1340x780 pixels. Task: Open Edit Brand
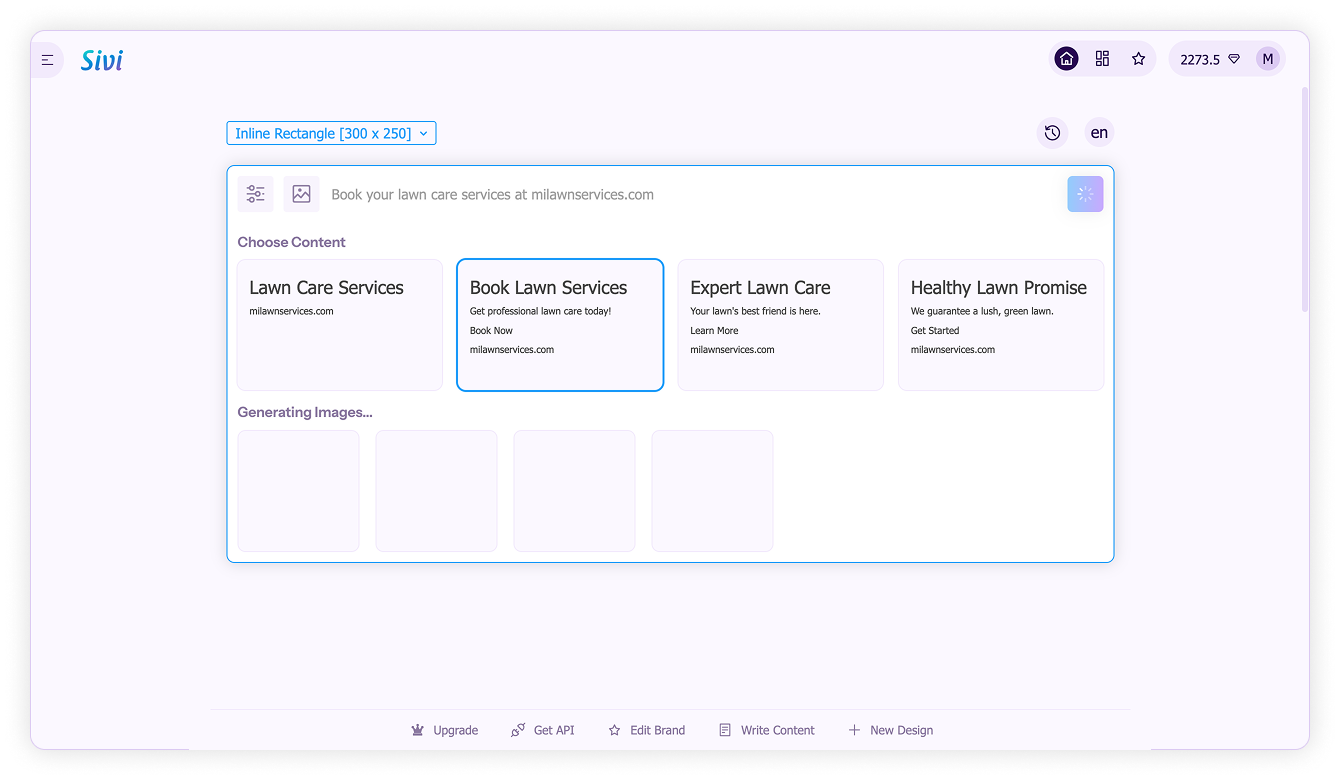[x=647, y=730]
